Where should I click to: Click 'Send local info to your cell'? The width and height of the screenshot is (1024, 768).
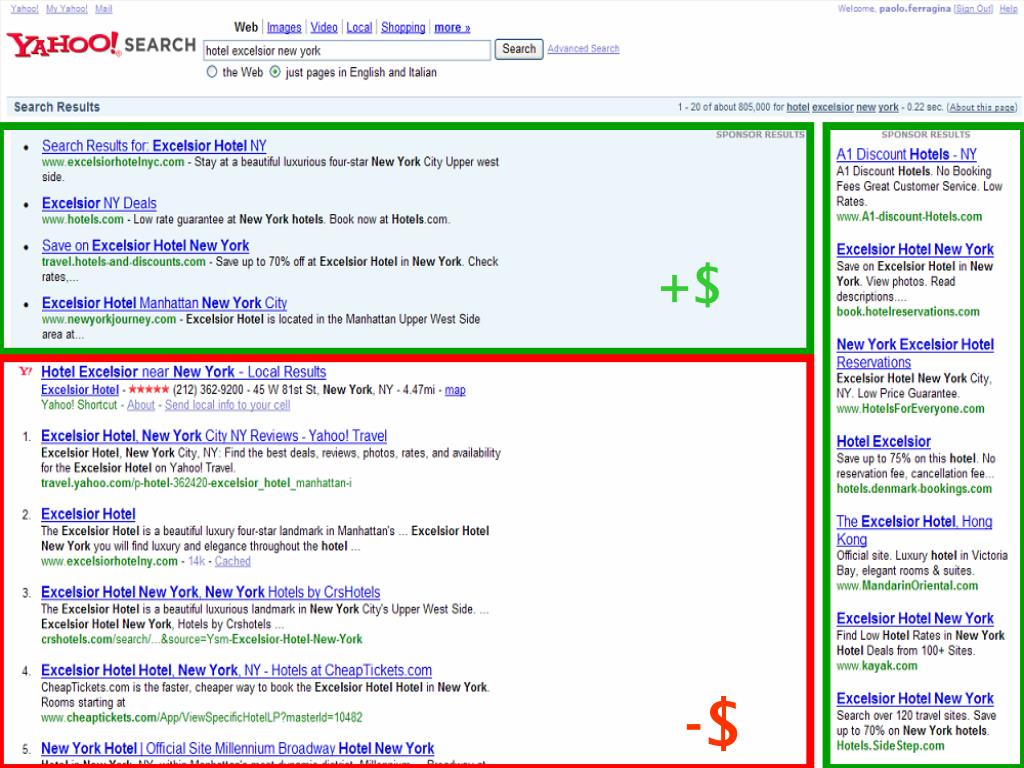pyautogui.click(x=227, y=405)
